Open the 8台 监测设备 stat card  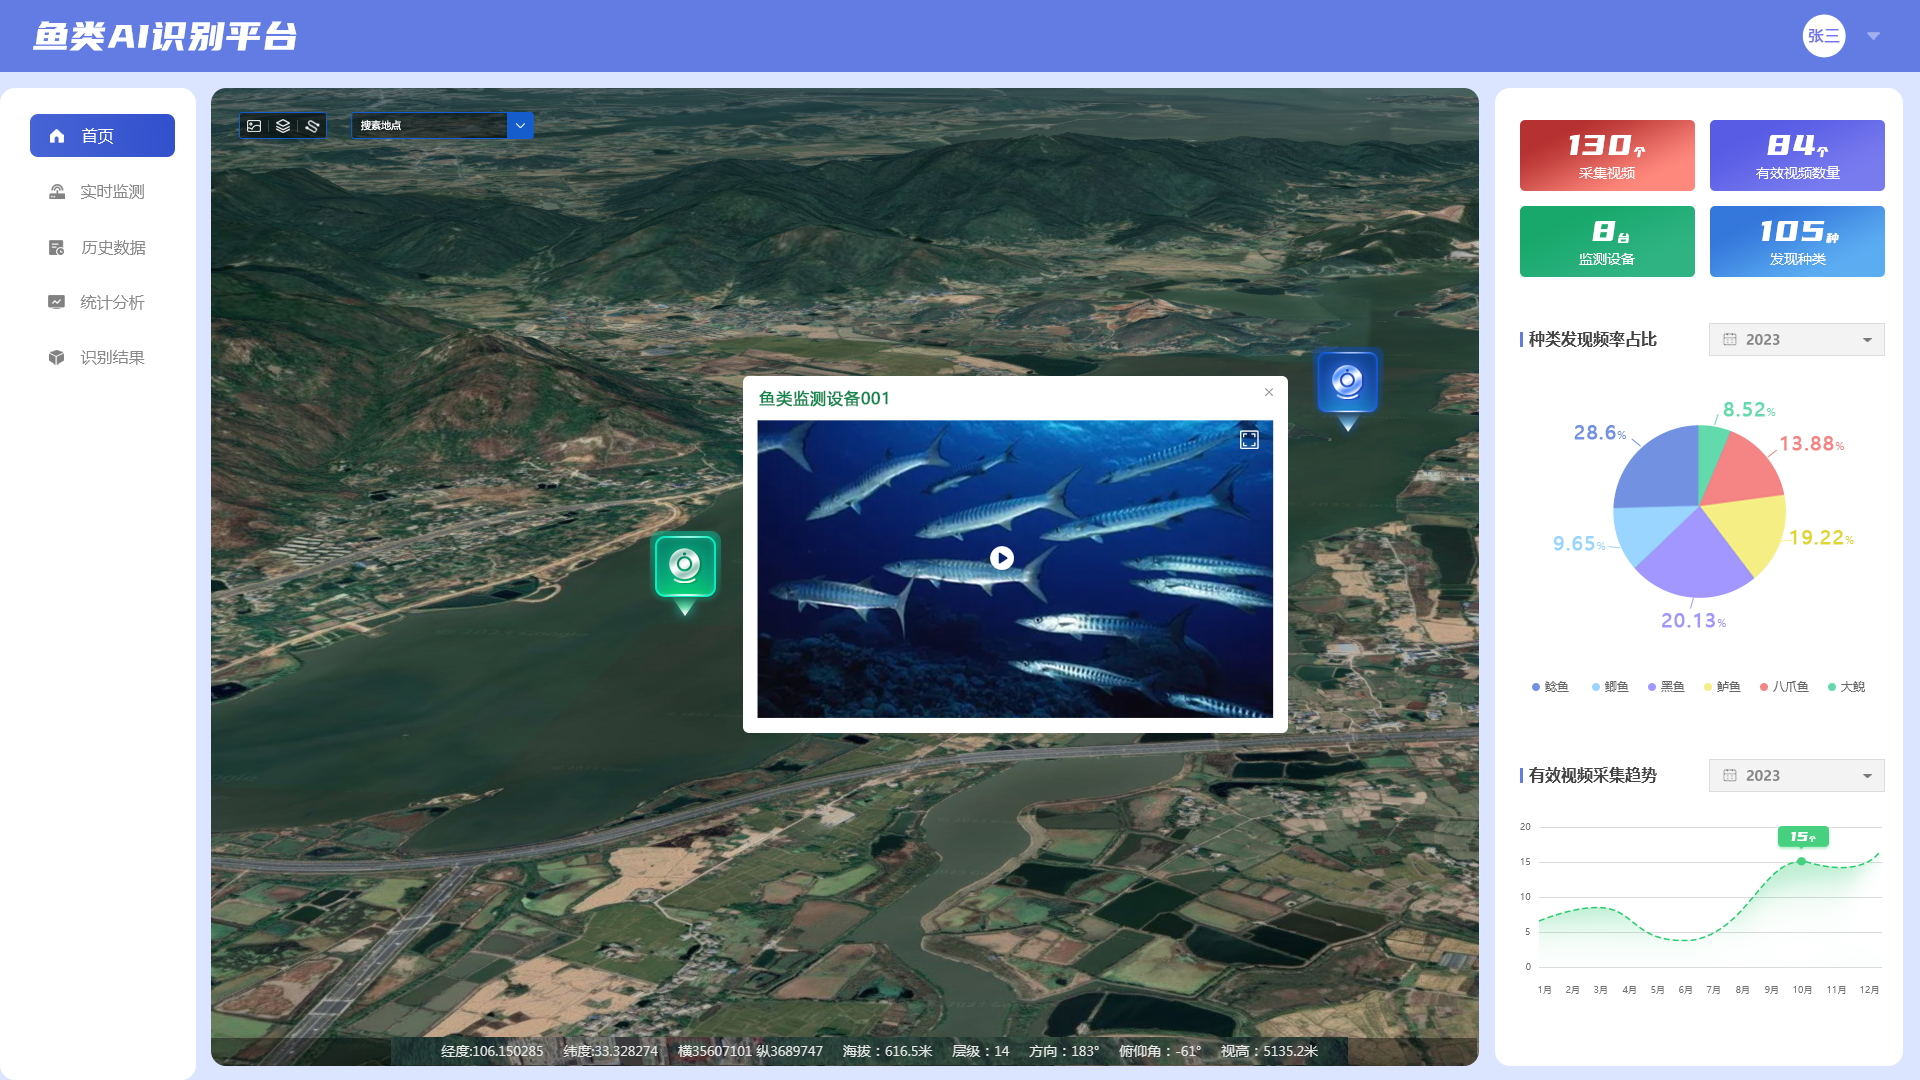pos(1607,241)
